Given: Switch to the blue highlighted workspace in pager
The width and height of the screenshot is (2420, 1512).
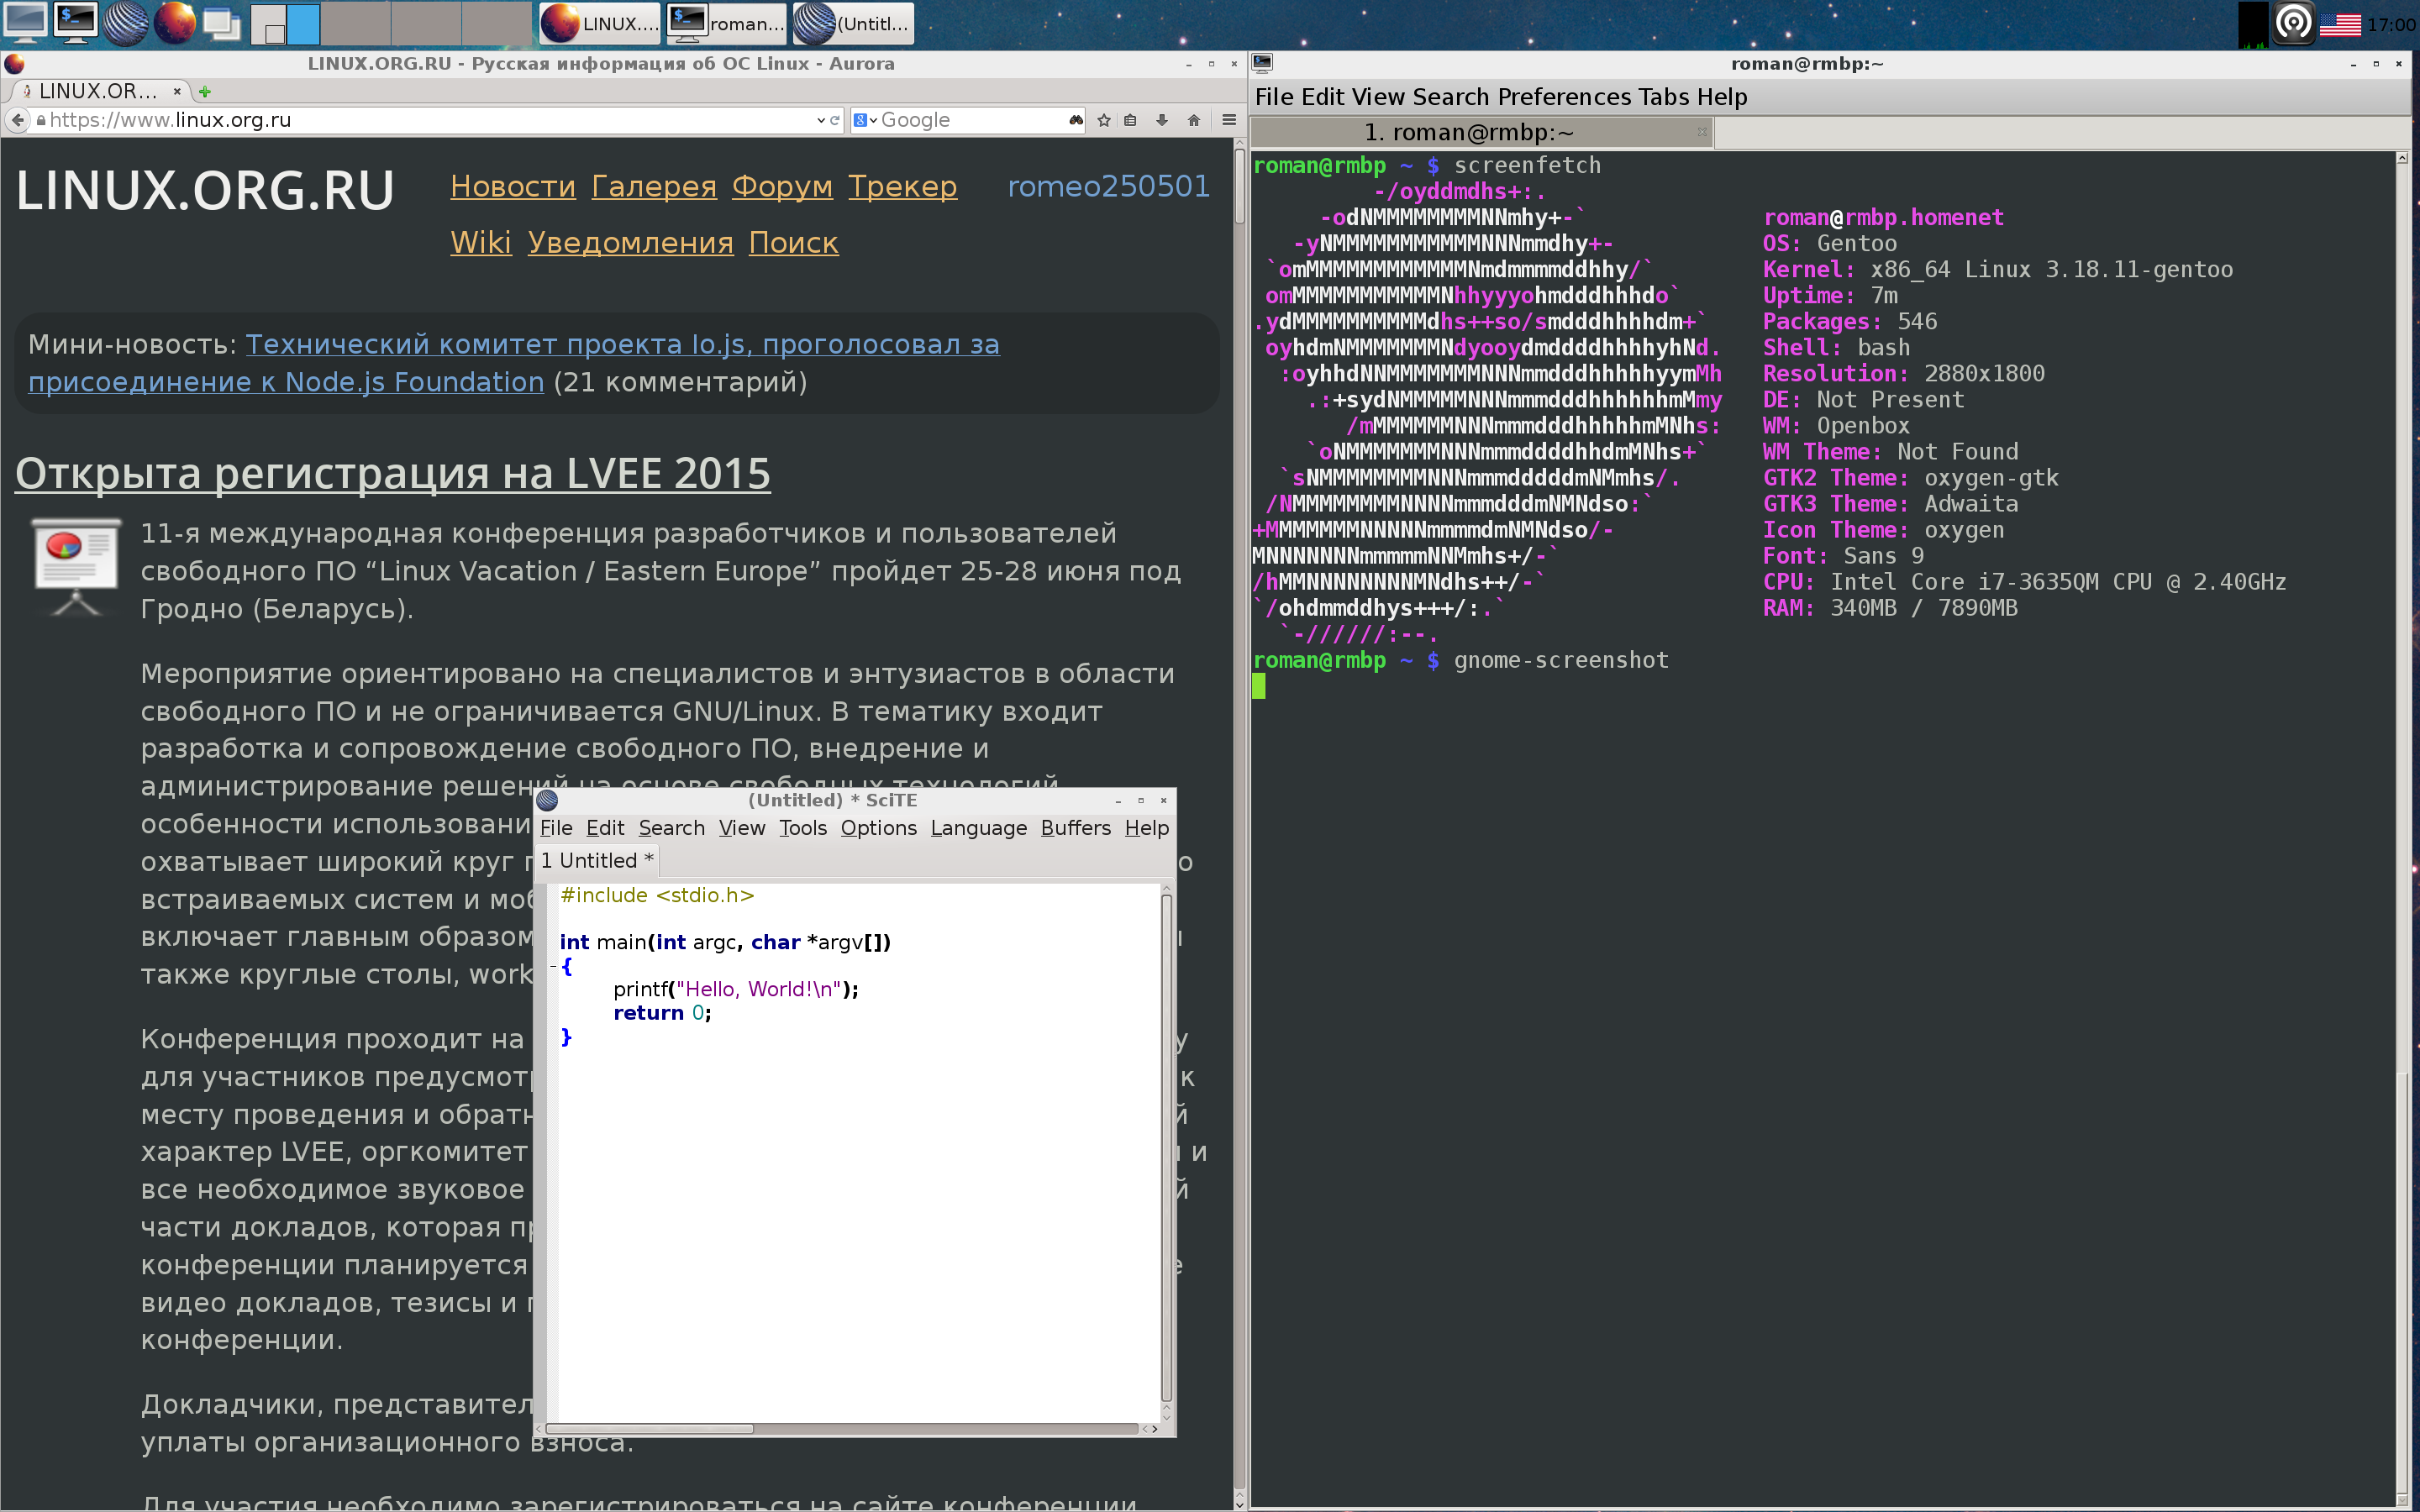Looking at the screenshot, I should click(x=303, y=23).
